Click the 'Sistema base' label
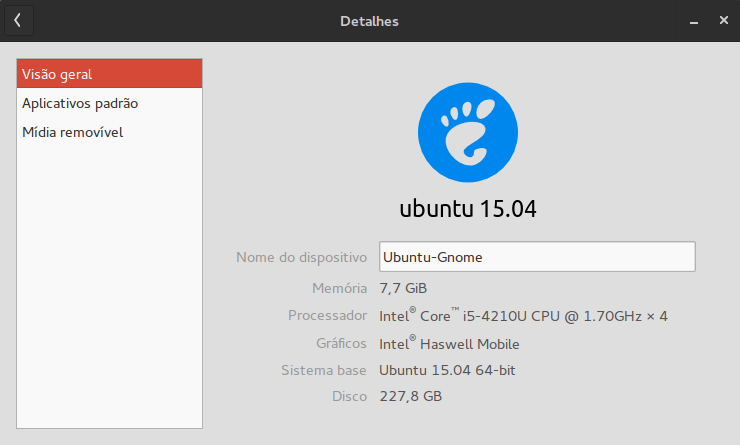The image size is (740, 445). 324,370
